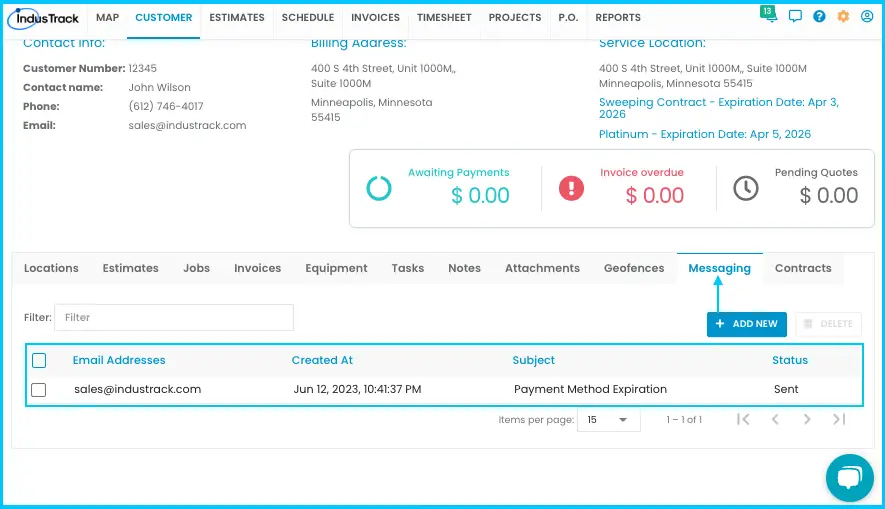The image size is (885, 509).
Task: Click the sales@industrack.com table cell
Action: [138, 389]
